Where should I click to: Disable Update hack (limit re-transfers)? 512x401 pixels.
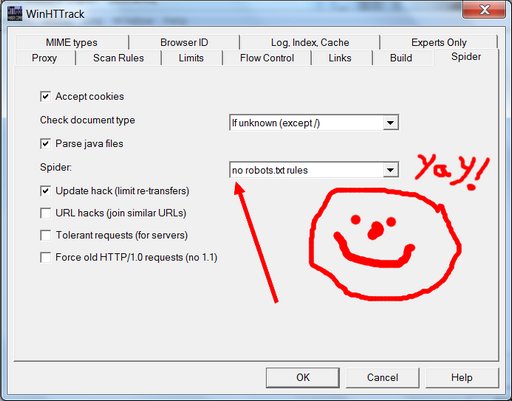click(x=45, y=191)
